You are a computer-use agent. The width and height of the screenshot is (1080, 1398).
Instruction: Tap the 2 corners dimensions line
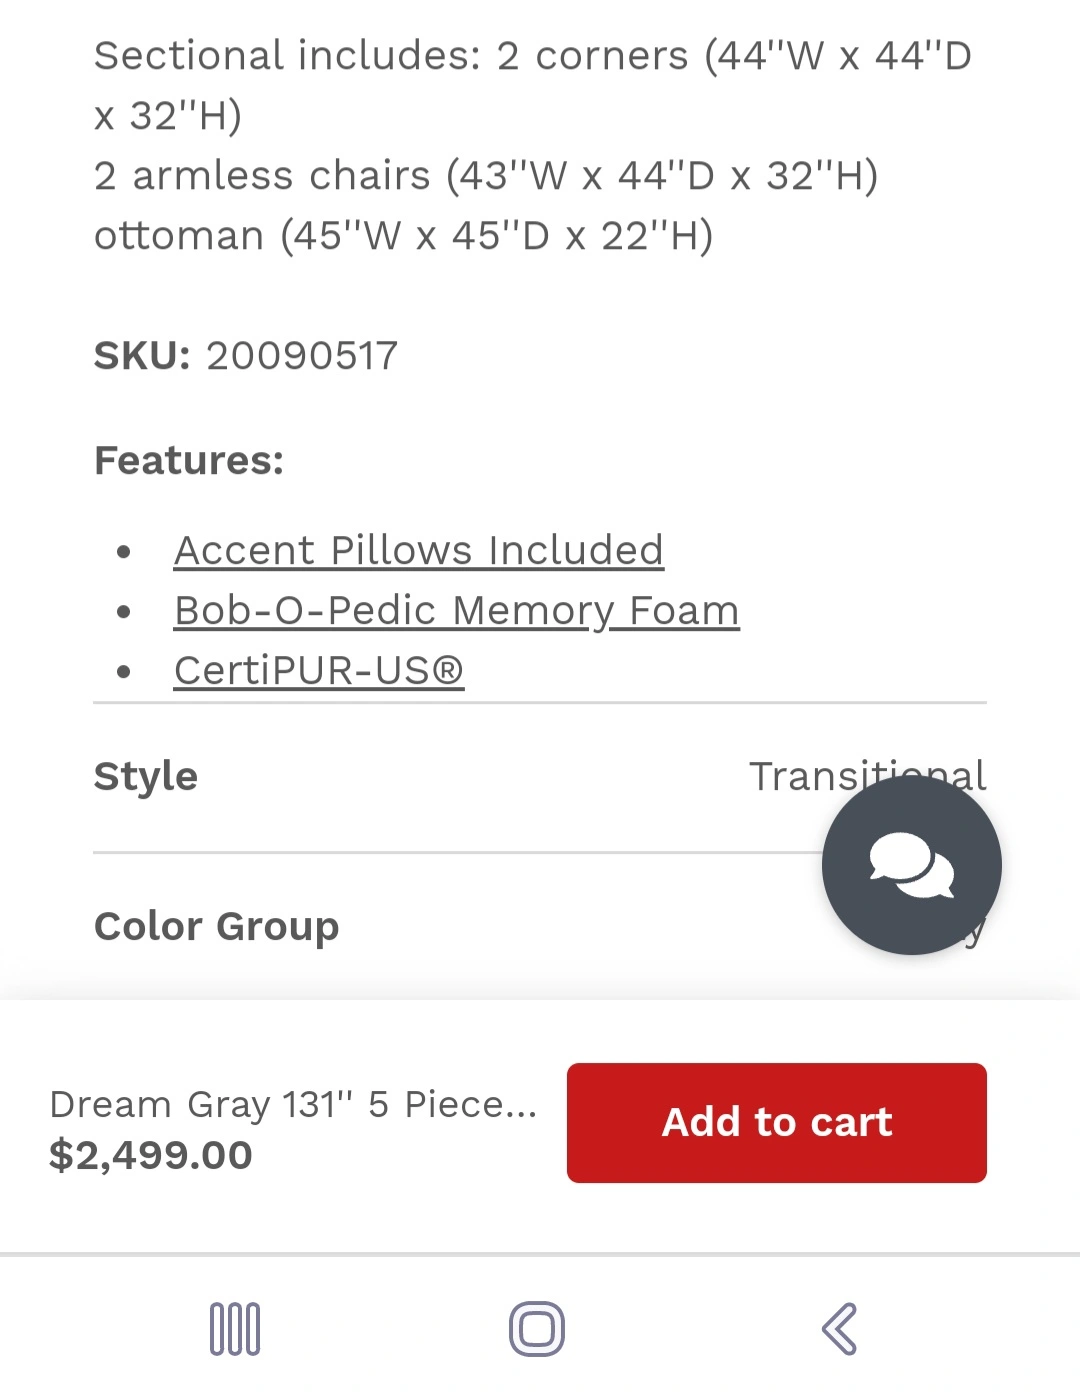coord(532,56)
